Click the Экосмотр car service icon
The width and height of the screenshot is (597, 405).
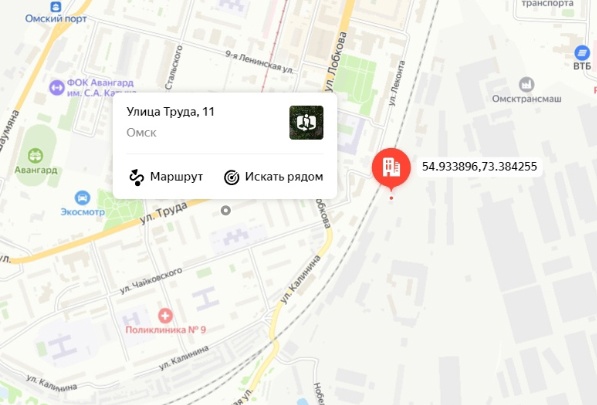[x=82, y=198]
